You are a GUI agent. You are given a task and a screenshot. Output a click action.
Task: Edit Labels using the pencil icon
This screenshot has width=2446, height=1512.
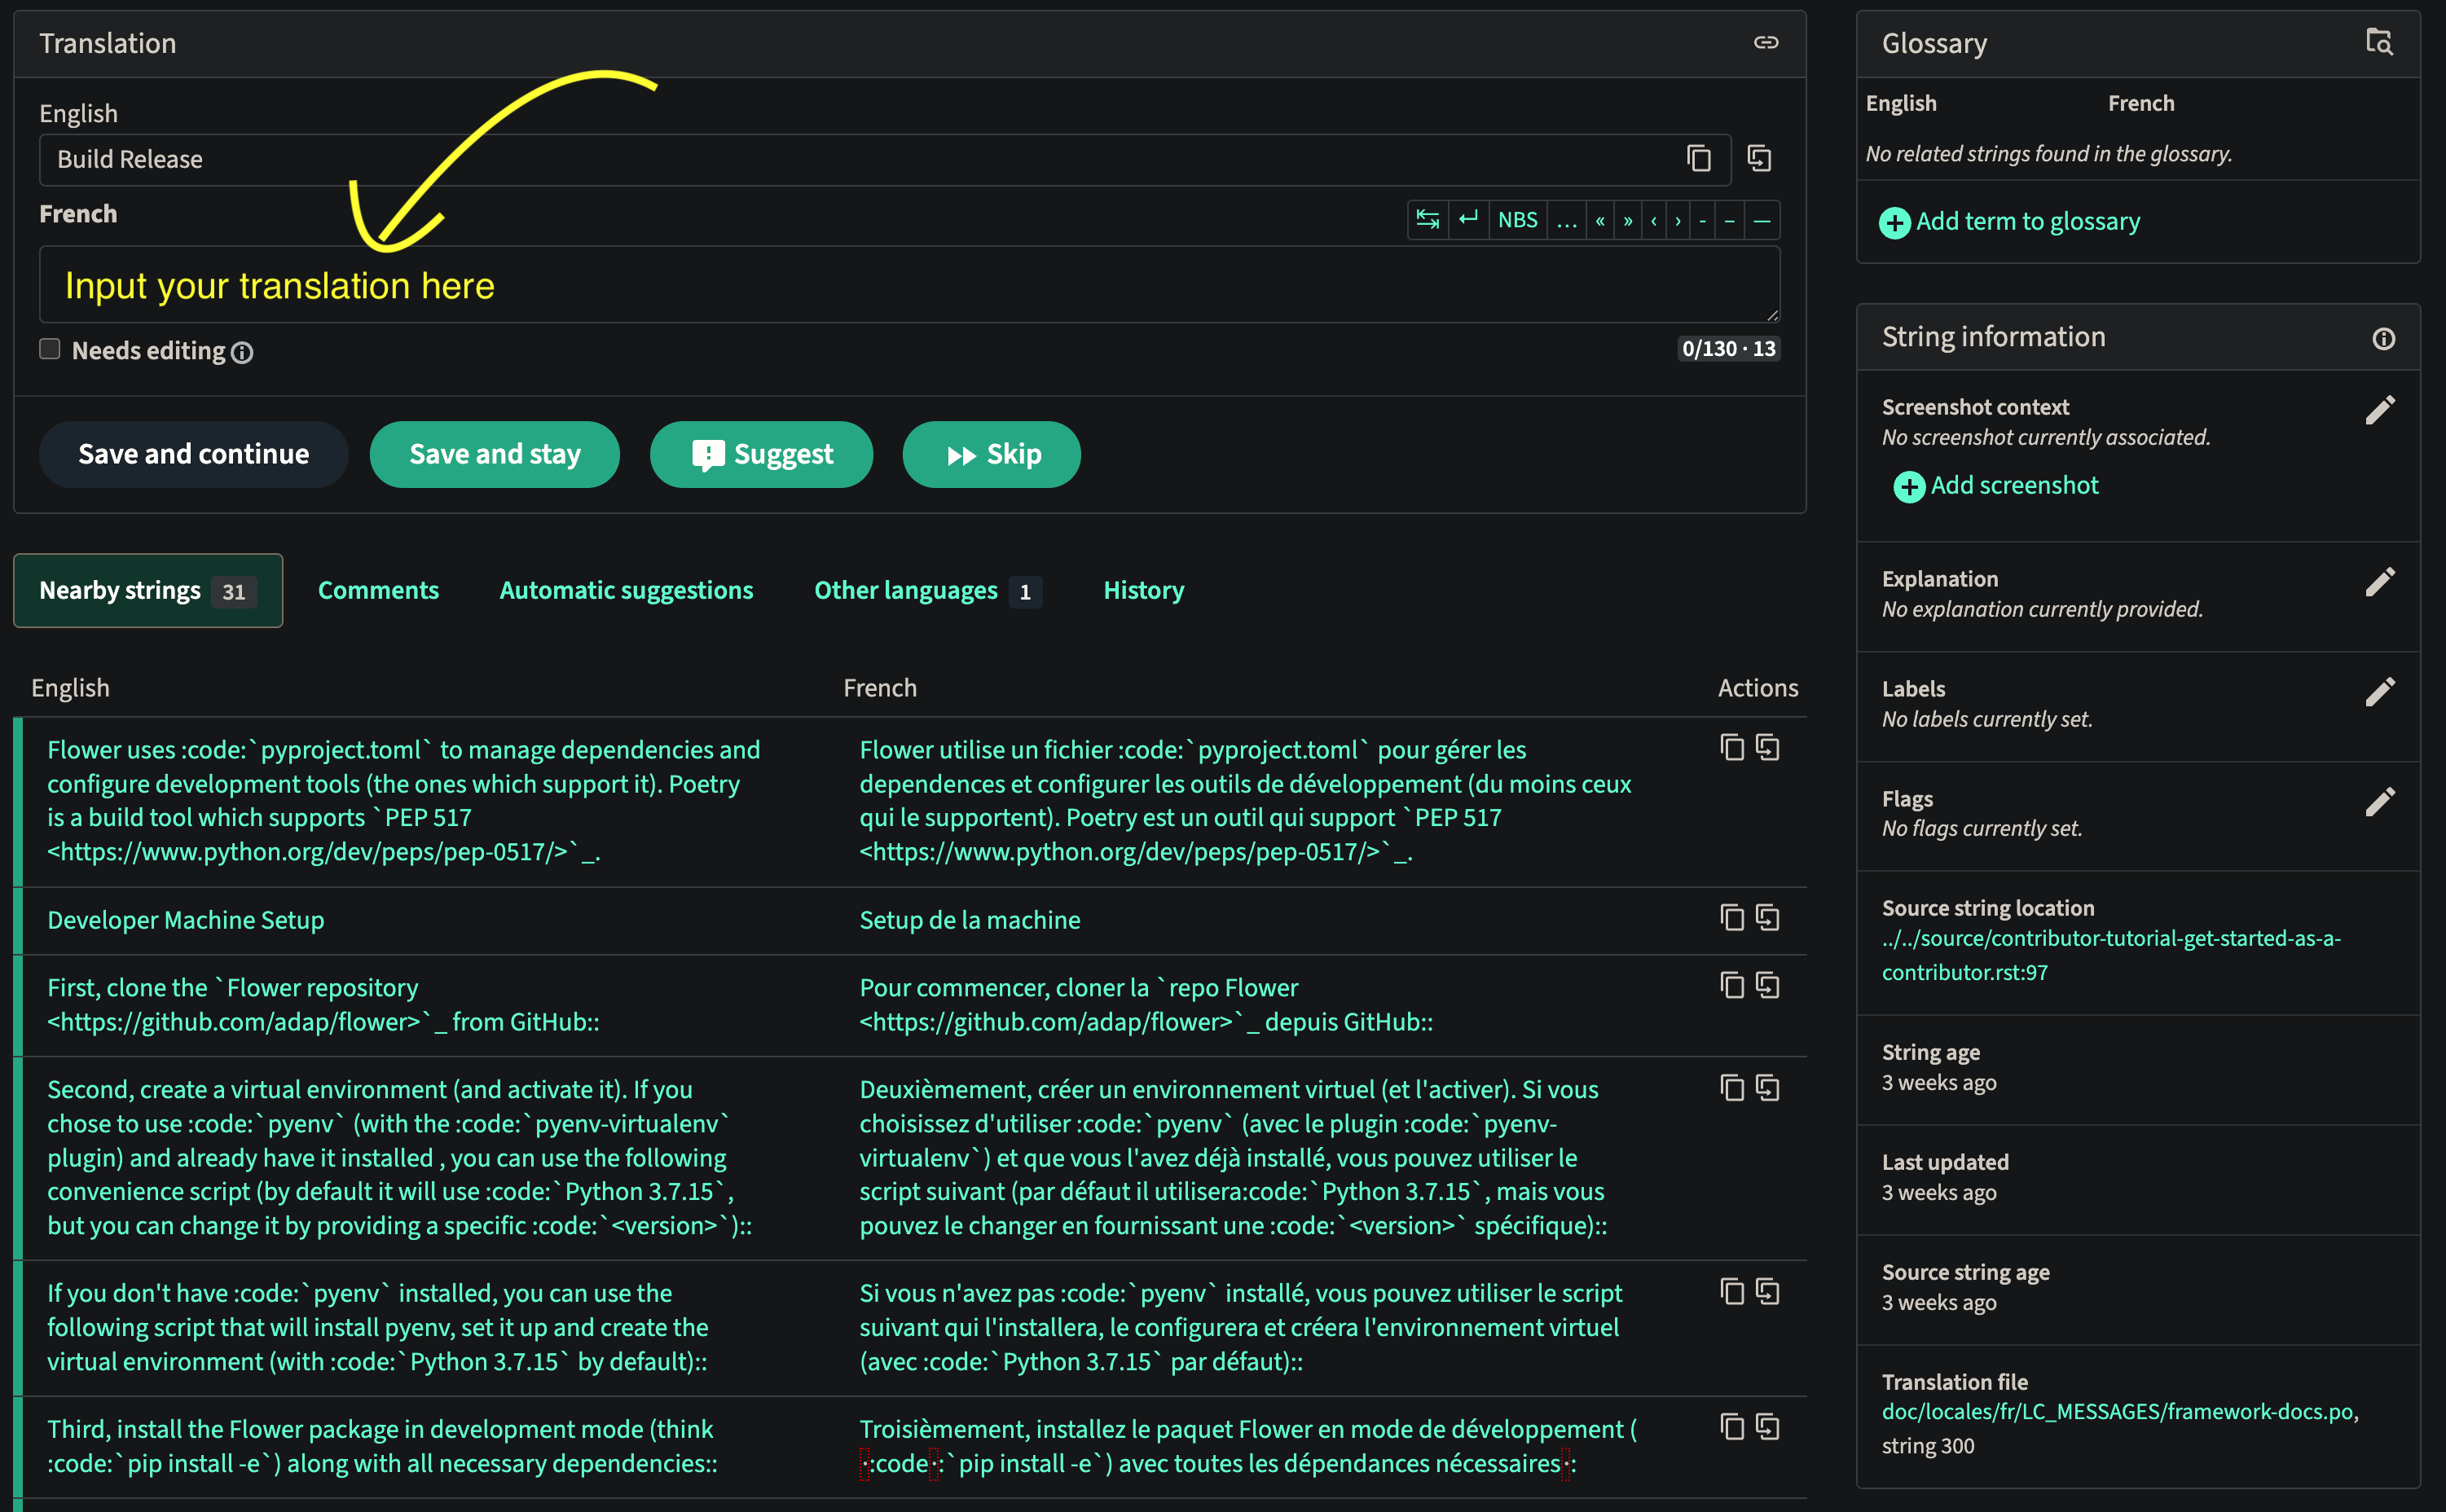(x=2380, y=692)
